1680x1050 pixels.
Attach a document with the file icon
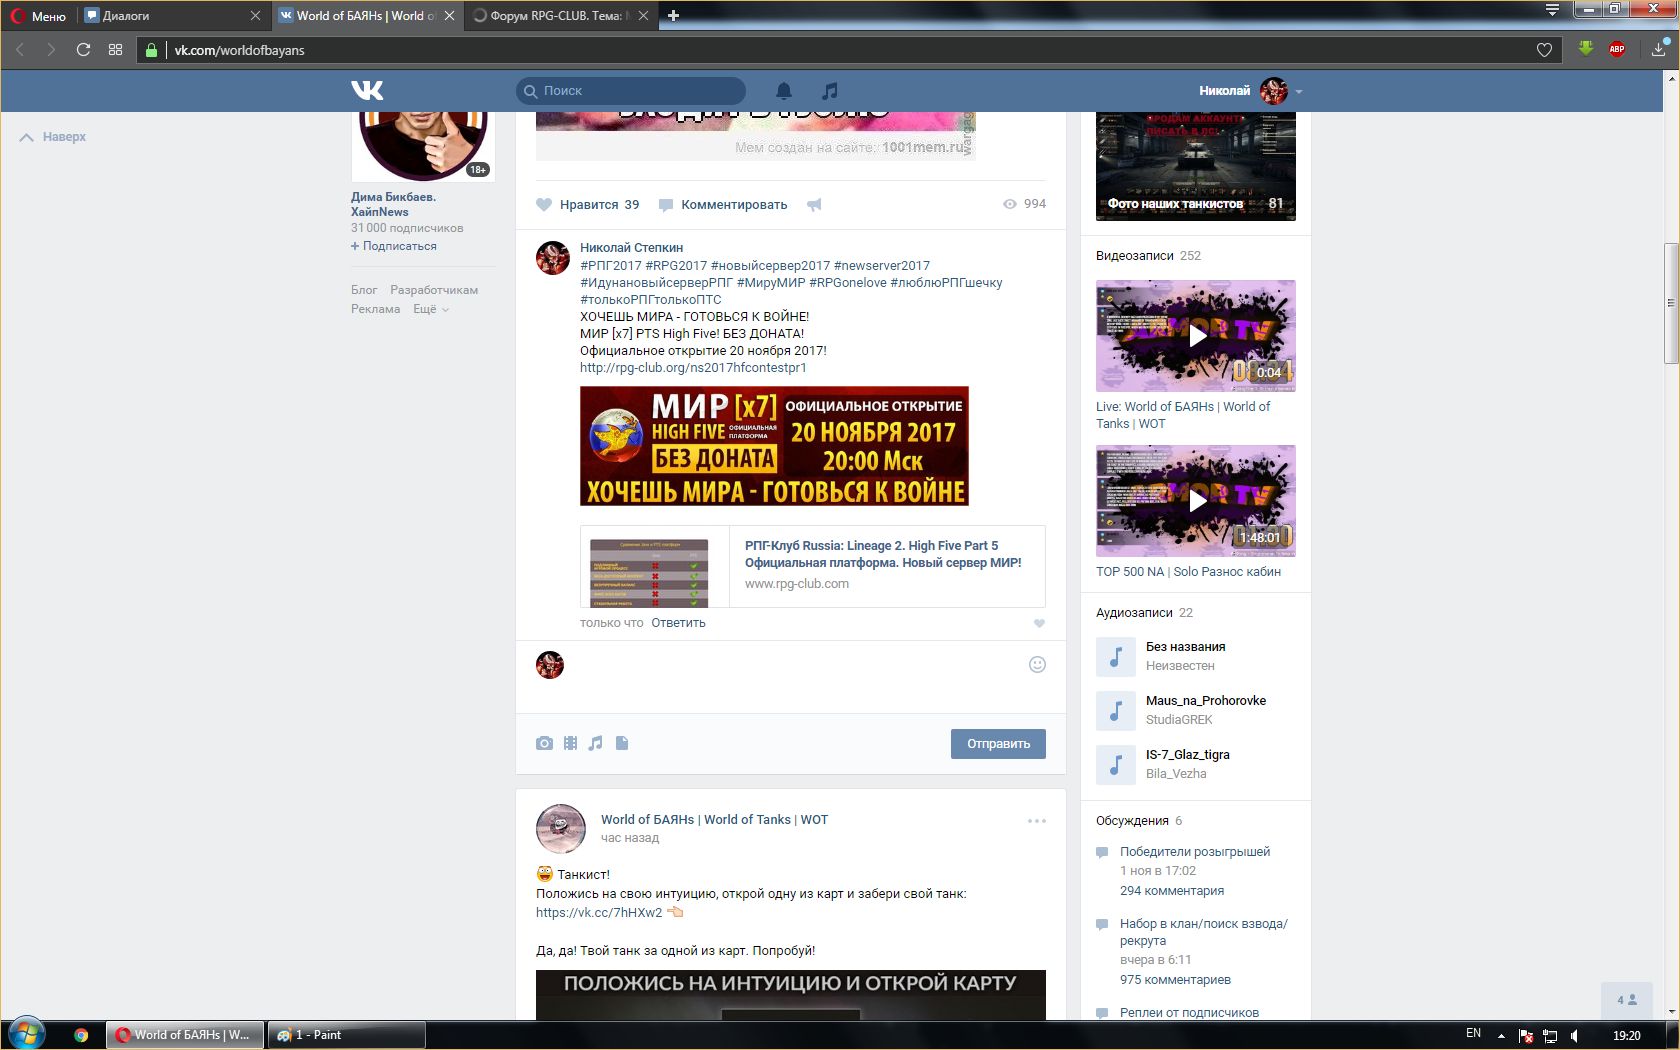622,743
